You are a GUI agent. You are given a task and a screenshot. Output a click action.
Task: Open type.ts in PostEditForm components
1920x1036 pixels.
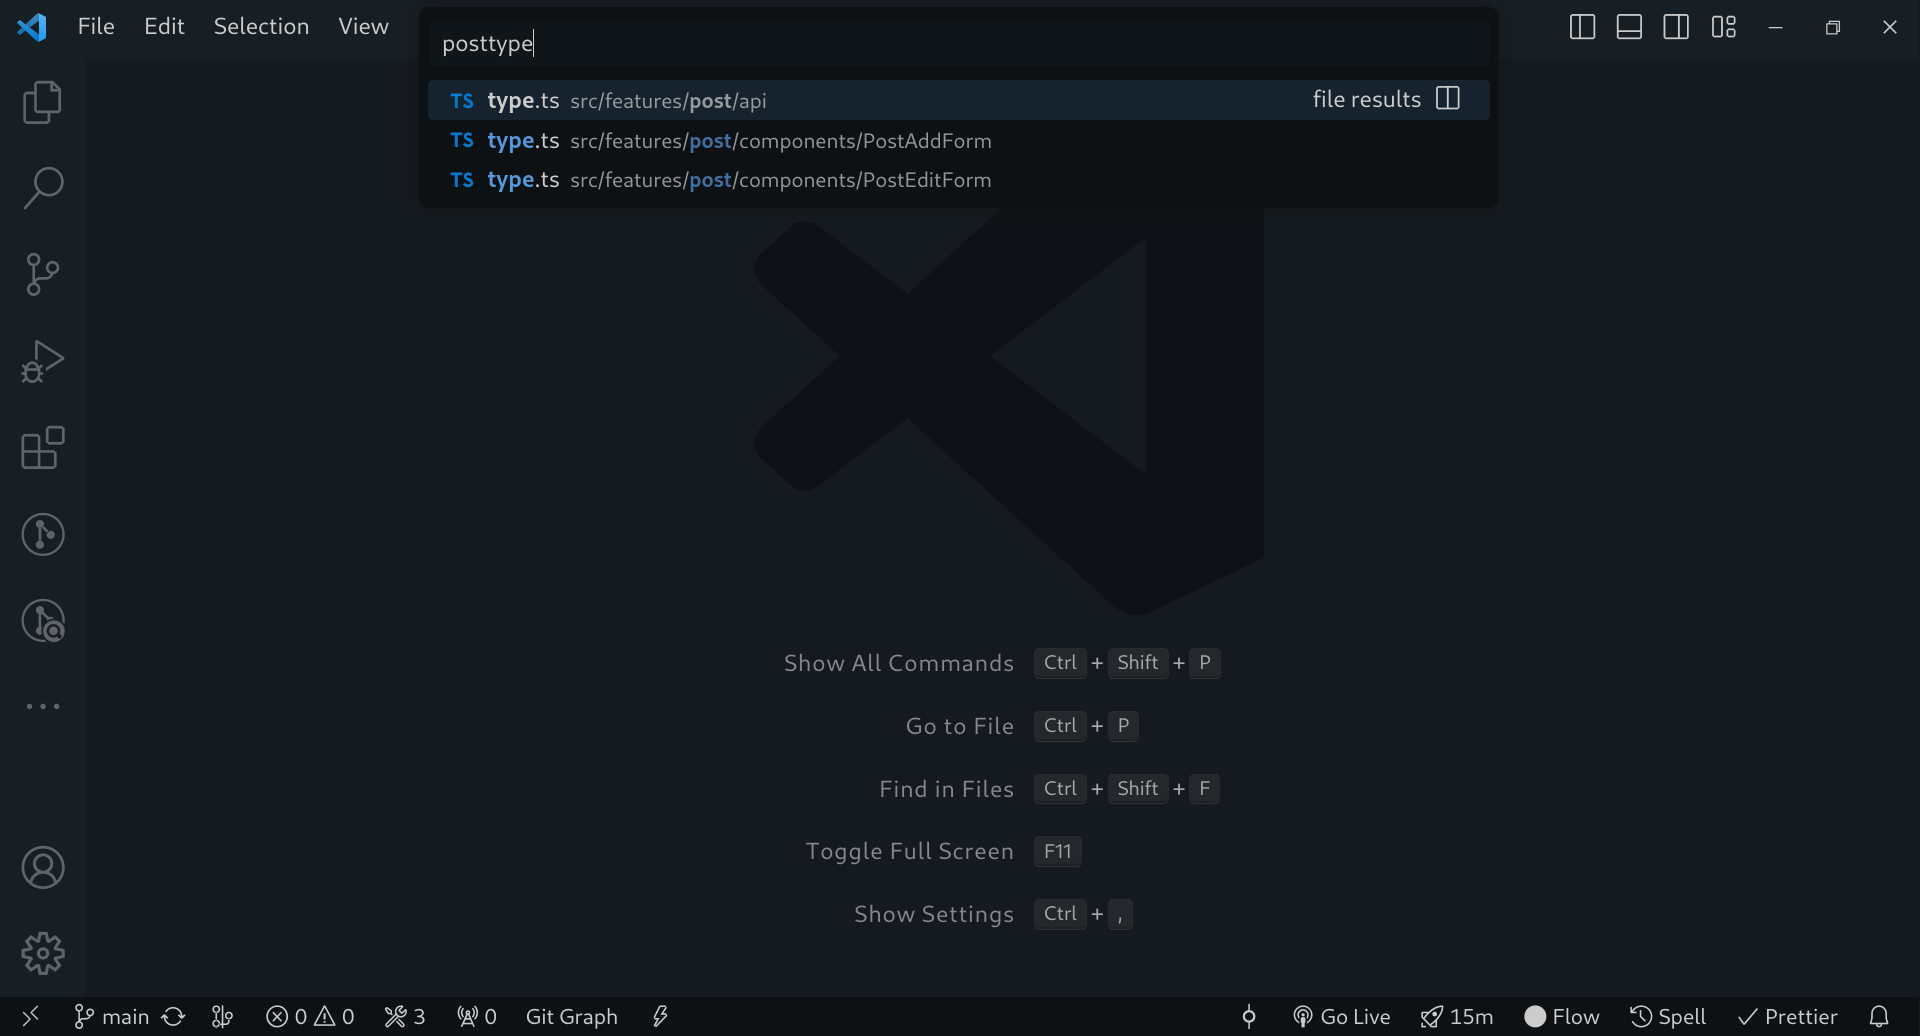coord(958,180)
